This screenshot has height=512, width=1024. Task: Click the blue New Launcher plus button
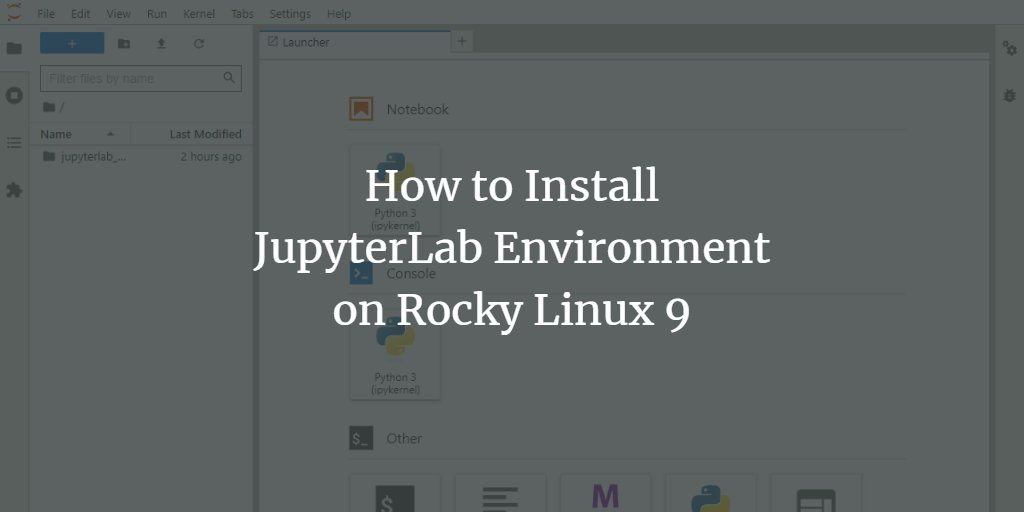(x=72, y=43)
